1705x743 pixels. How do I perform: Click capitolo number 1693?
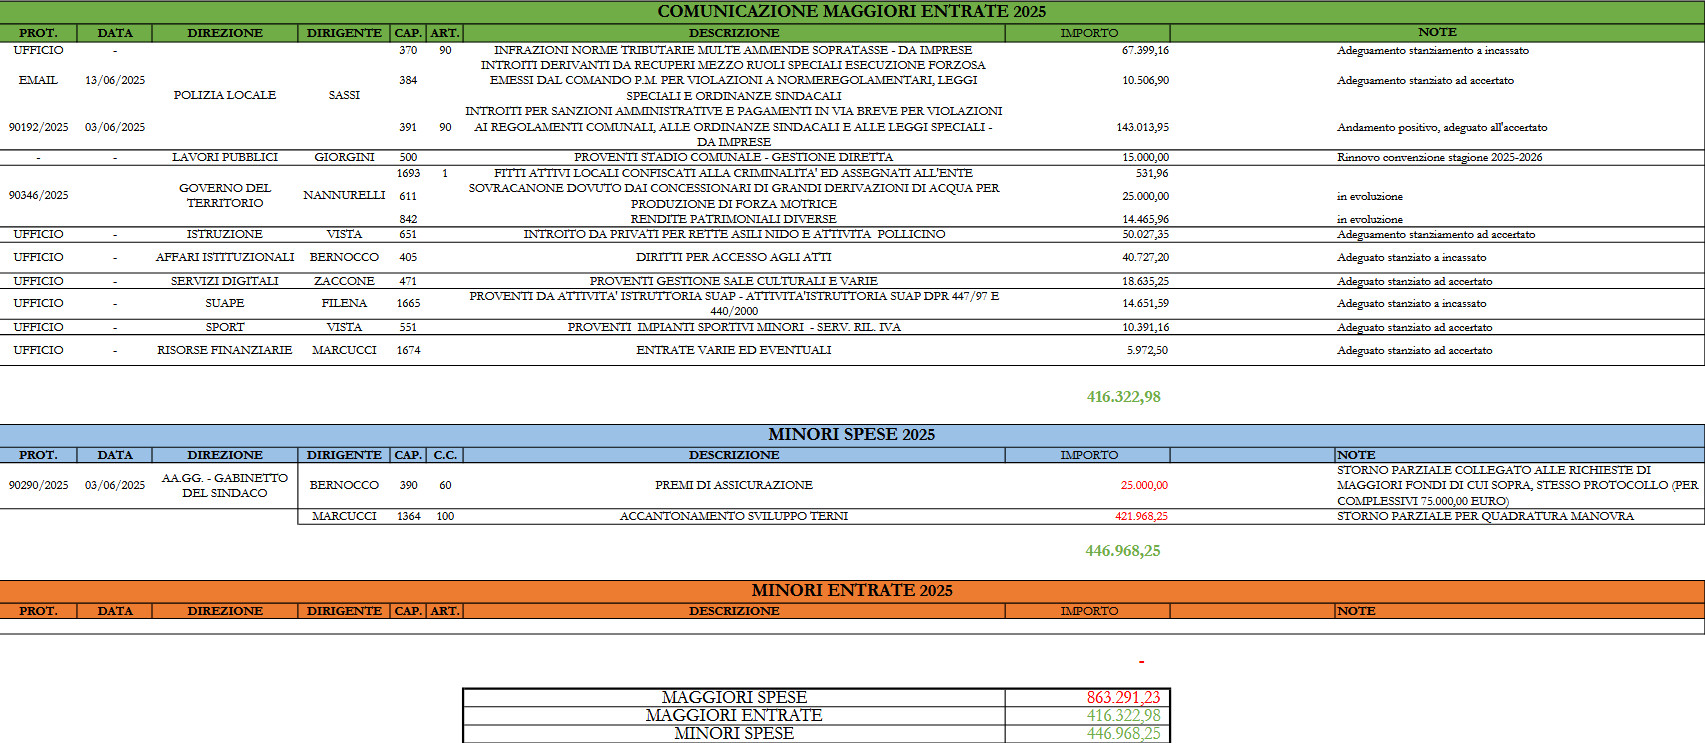pos(408,173)
